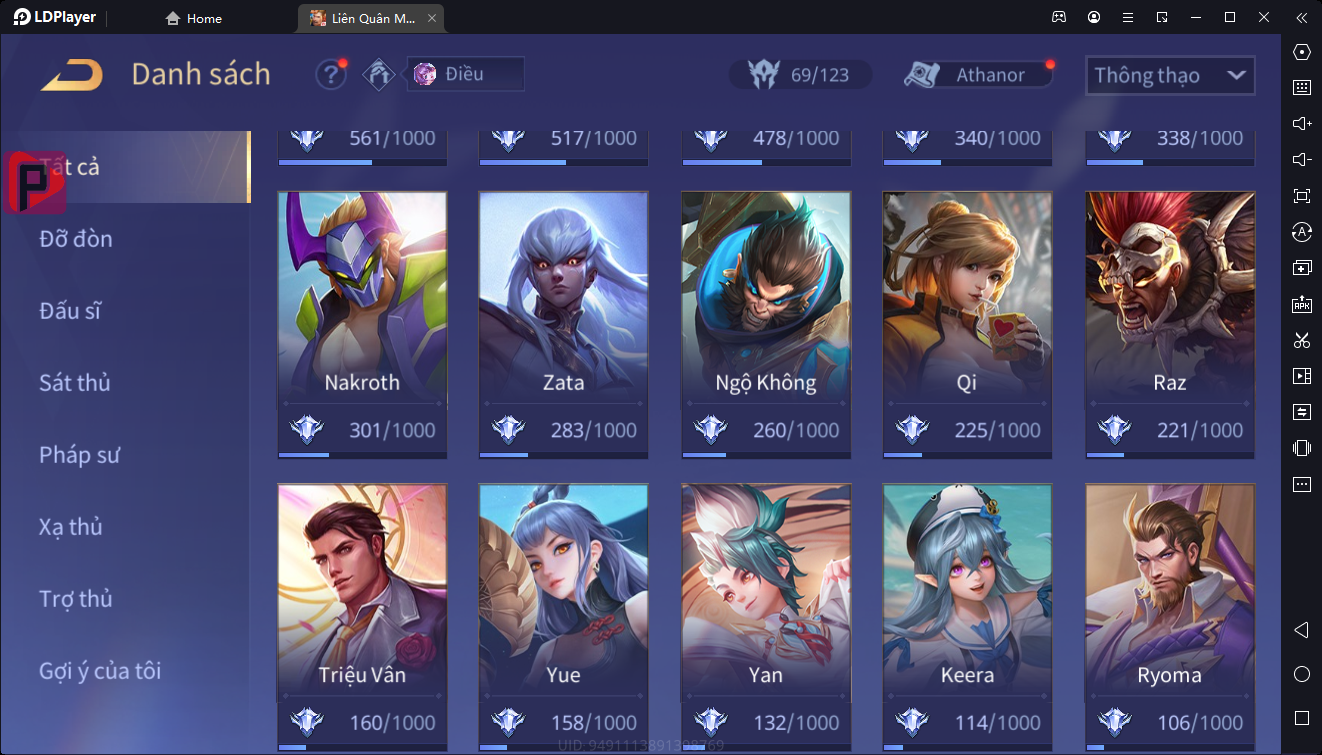Switch to the Home tab
This screenshot has width=1322, height=755.
193,18
